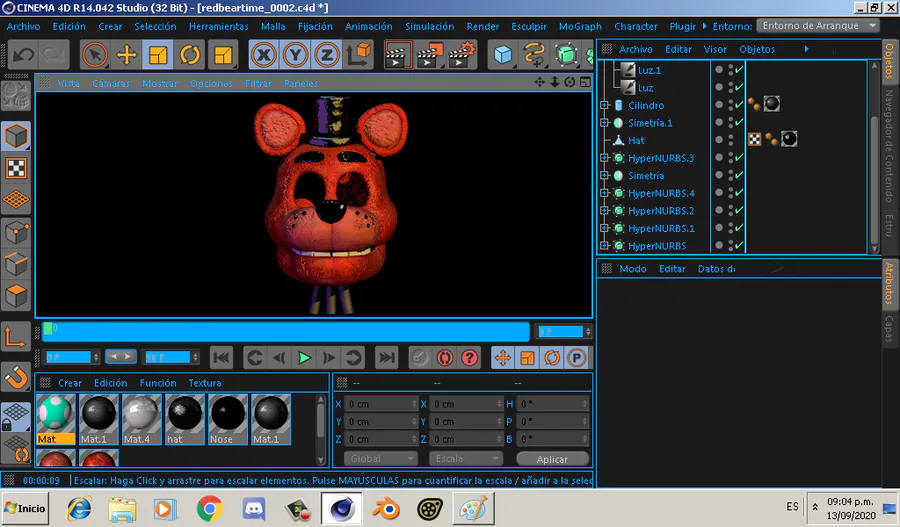900x527 pixels.
Task: Select the green Mat material swatch
Action: [56, 419]
